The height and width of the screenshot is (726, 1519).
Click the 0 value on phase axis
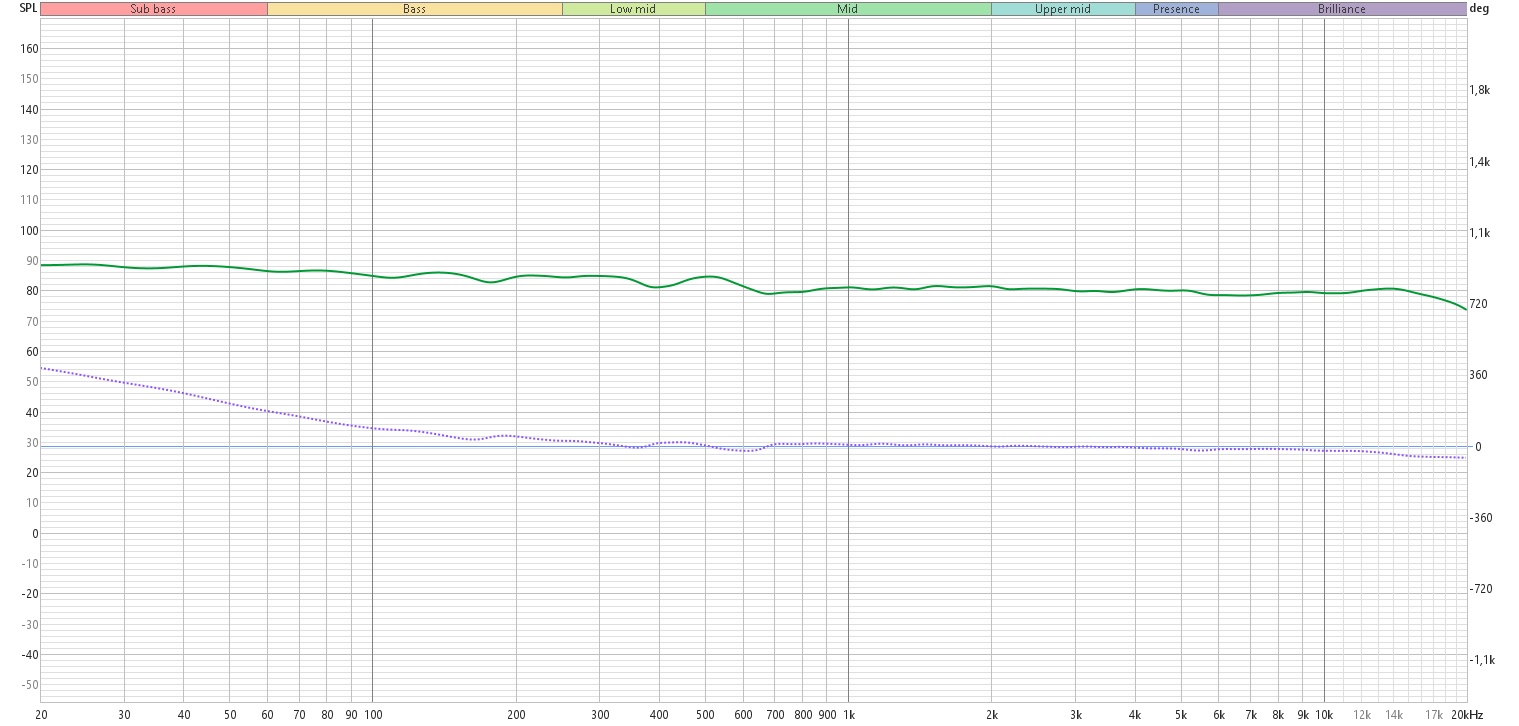coord(1478,447)
